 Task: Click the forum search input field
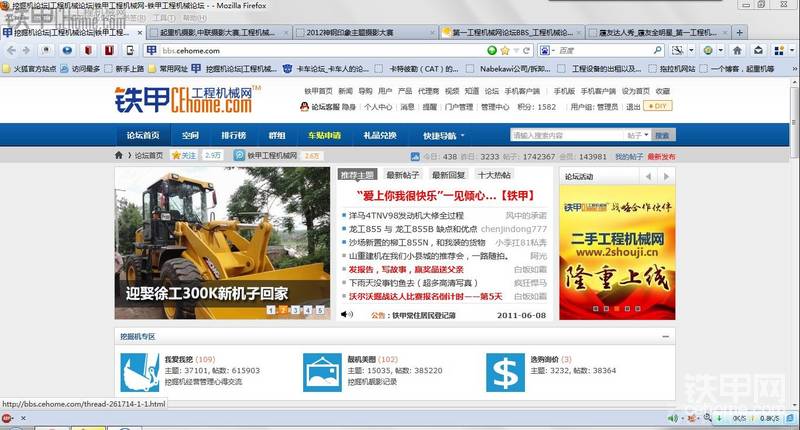click(x=567, y=135)
